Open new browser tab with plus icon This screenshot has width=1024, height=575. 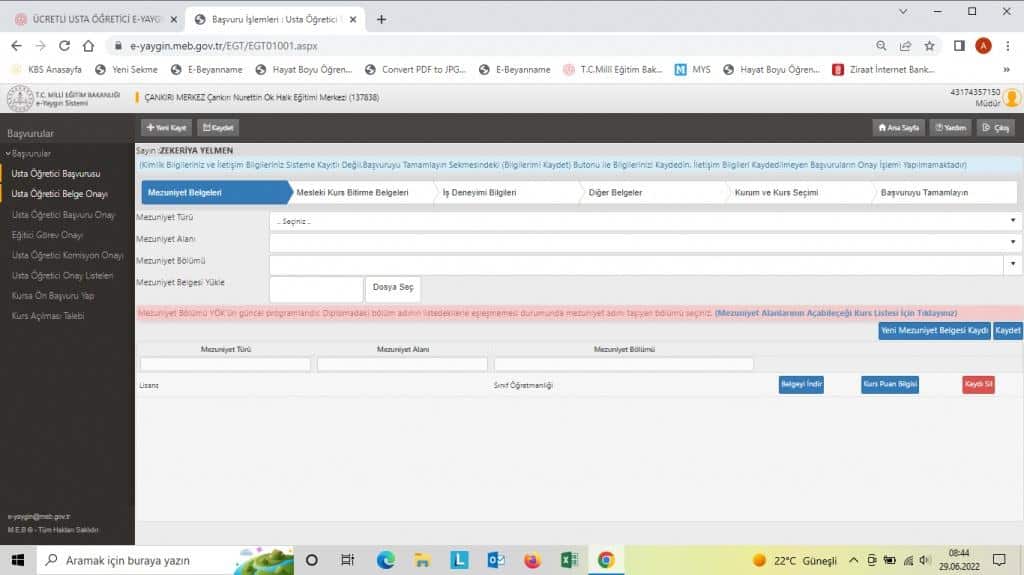pos(381,19)
